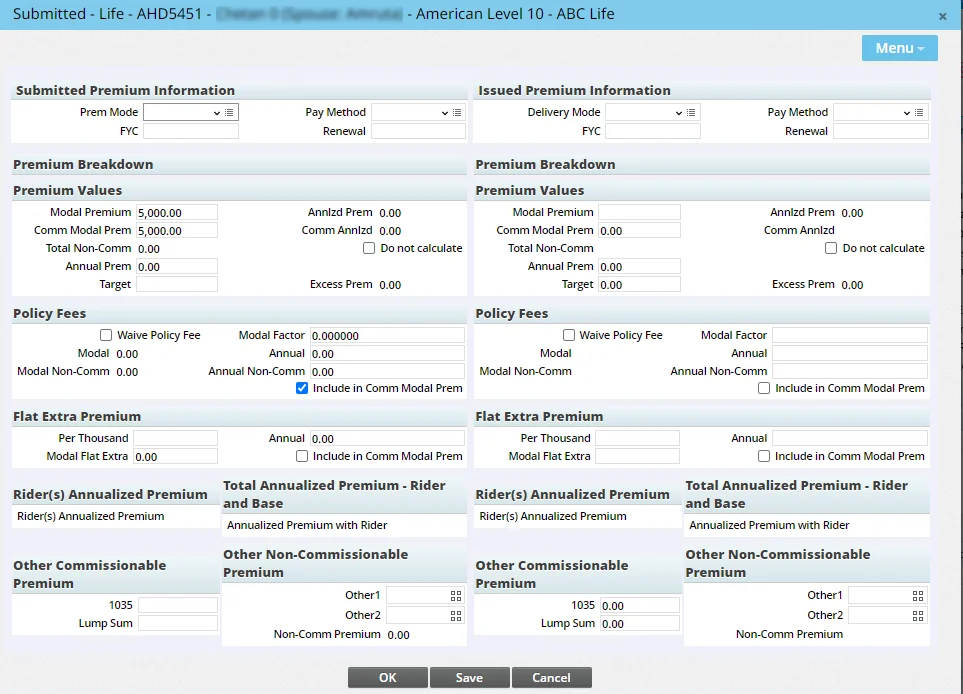Click the issued 1035 input field

pyautogui.click(x=639, y=605)
